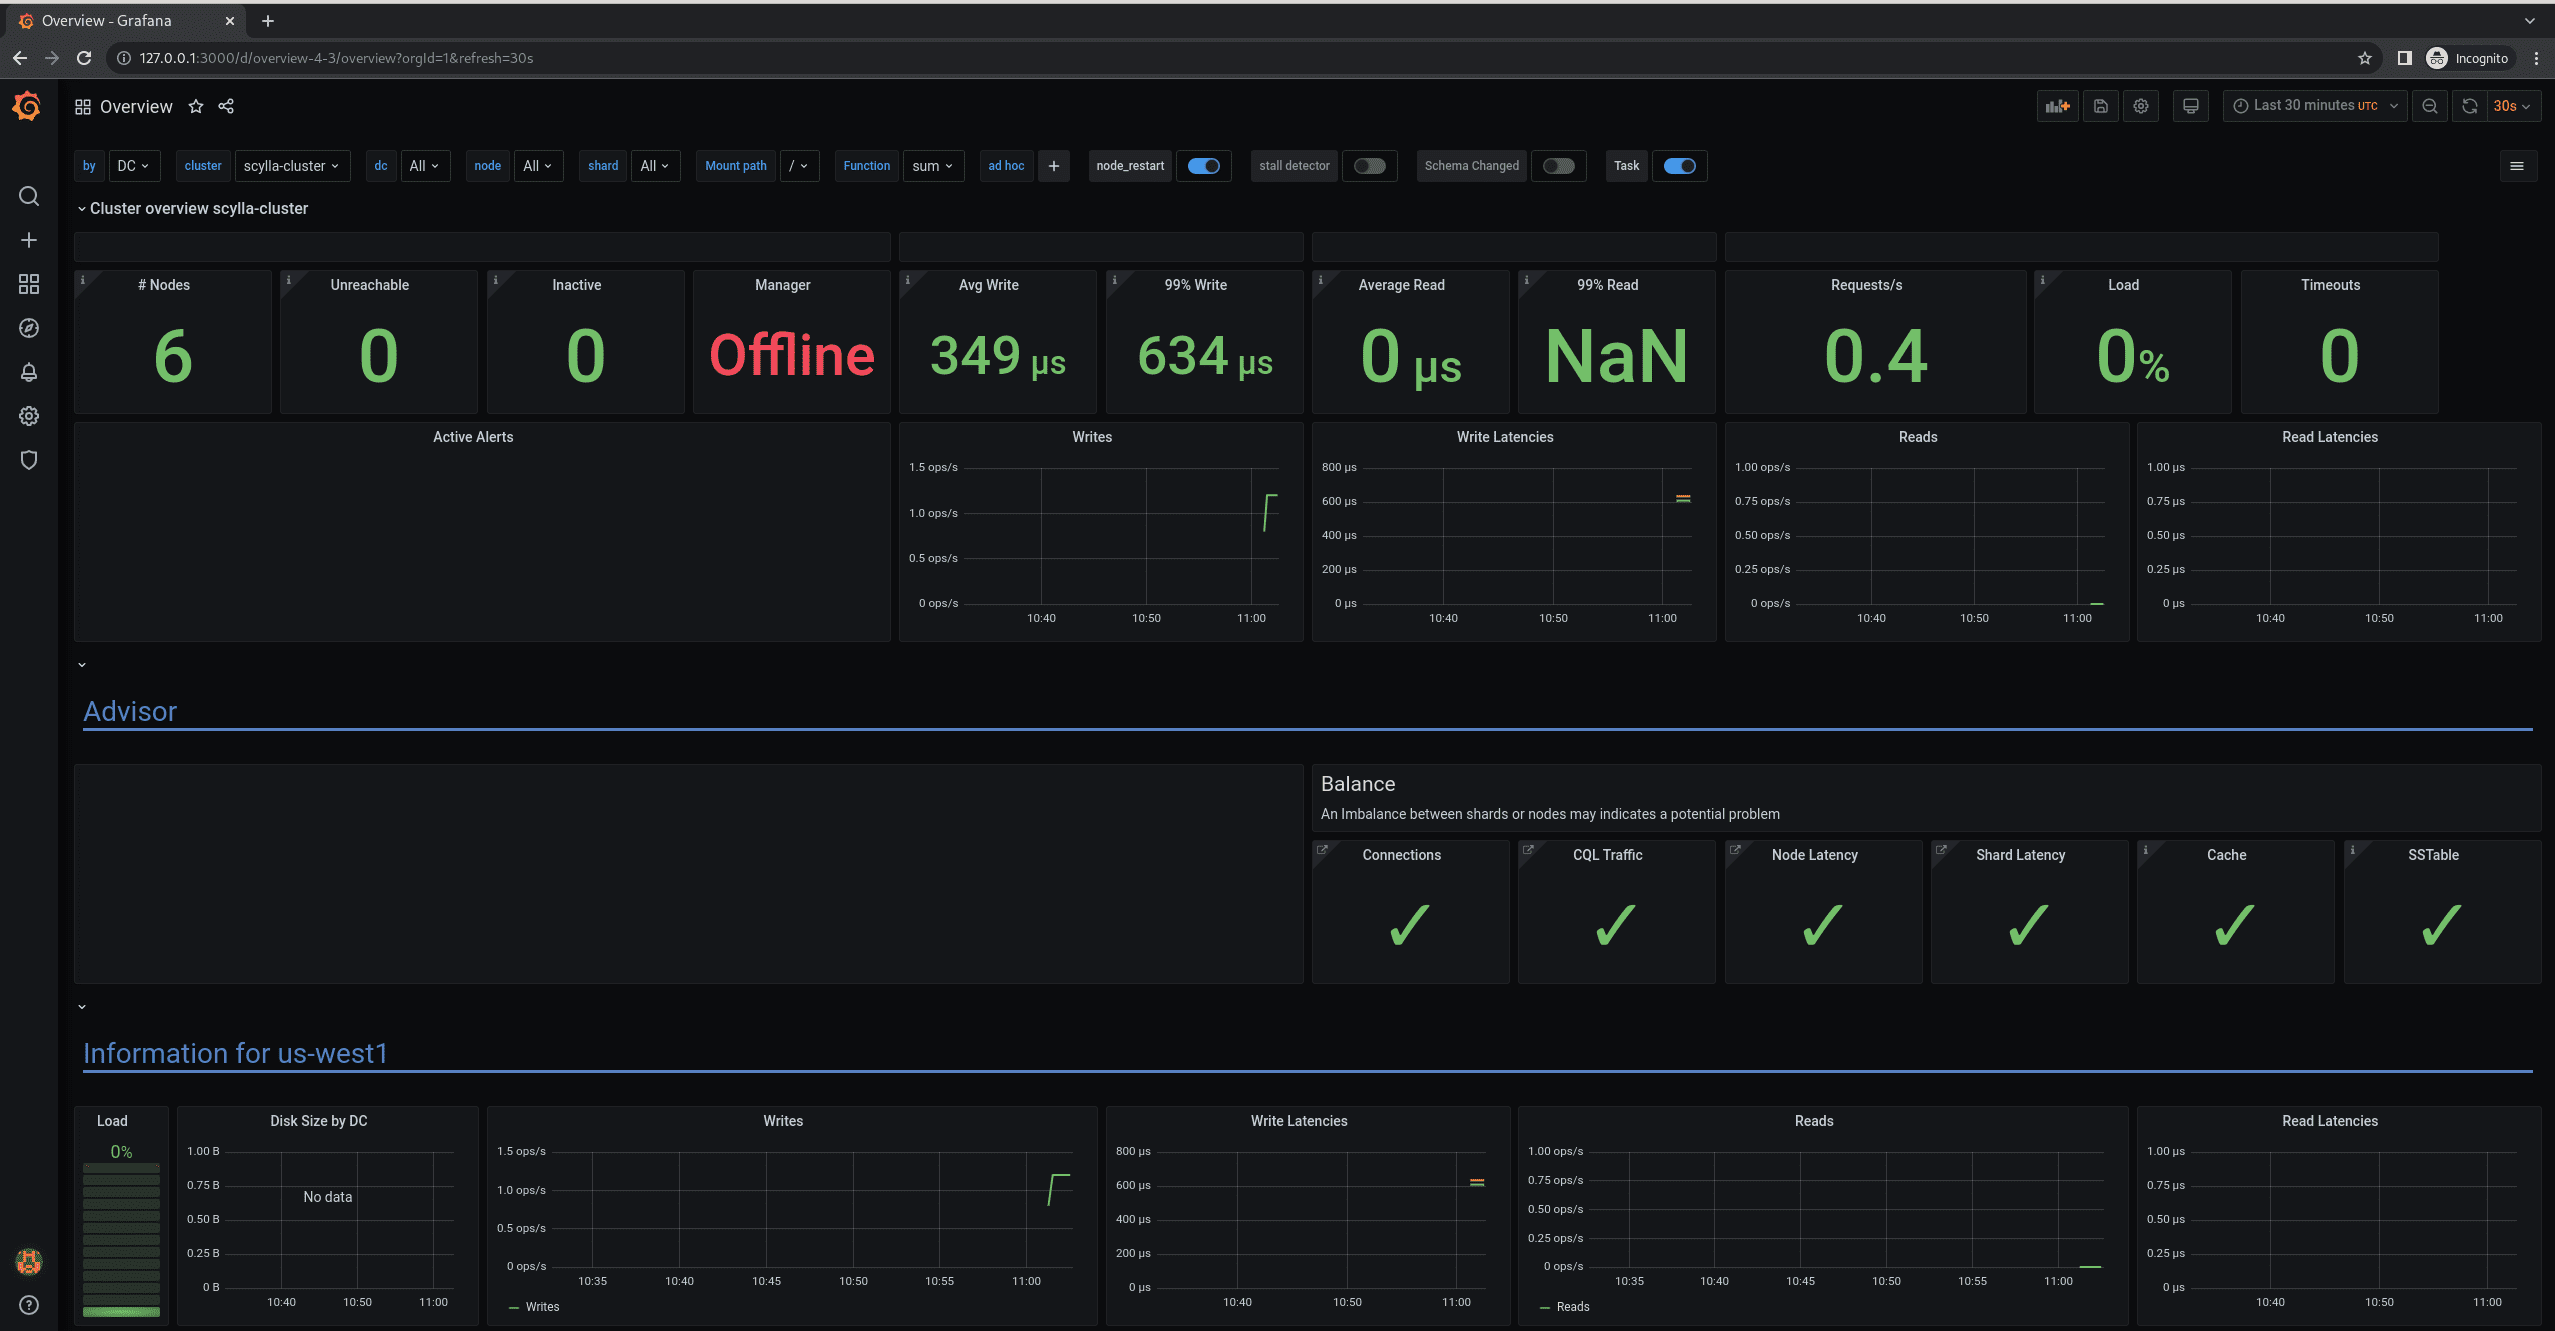Open the Dashboards grid icon in sidebar
Screen dimensions: 2555x1331
click(29, 284)
